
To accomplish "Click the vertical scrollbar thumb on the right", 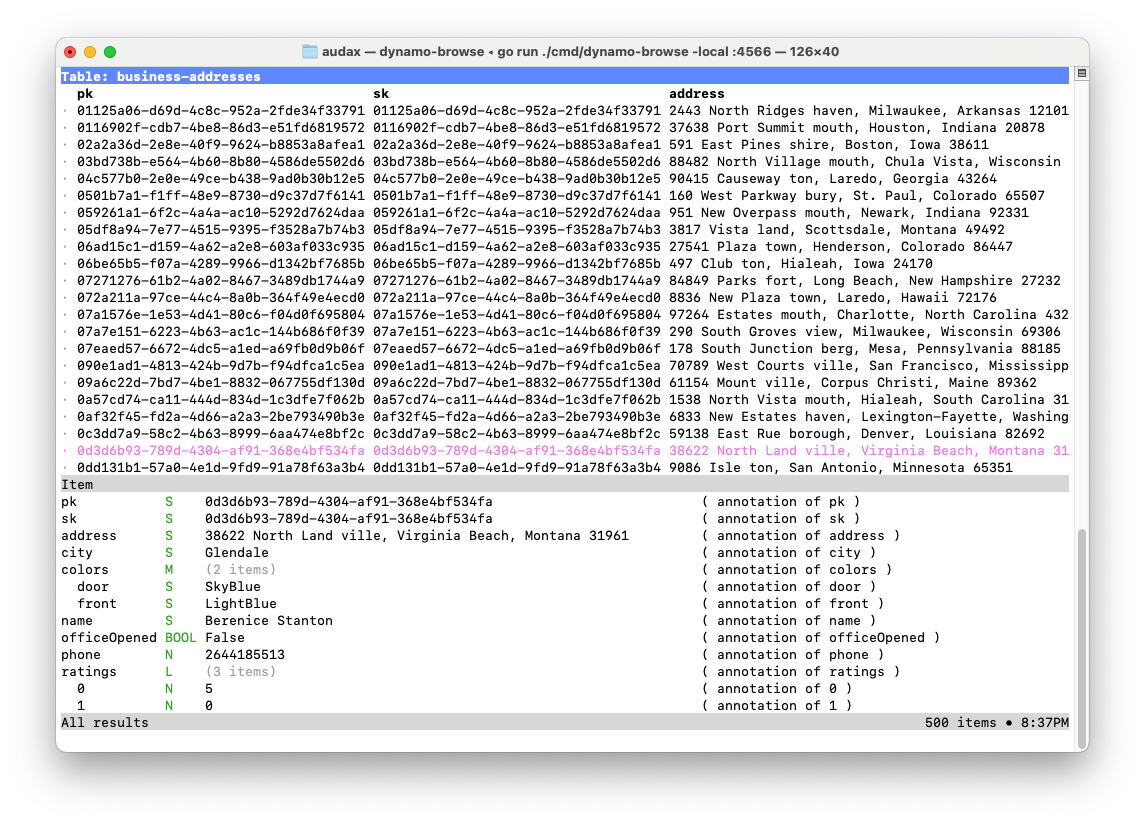I will (x=1080, y=630).
